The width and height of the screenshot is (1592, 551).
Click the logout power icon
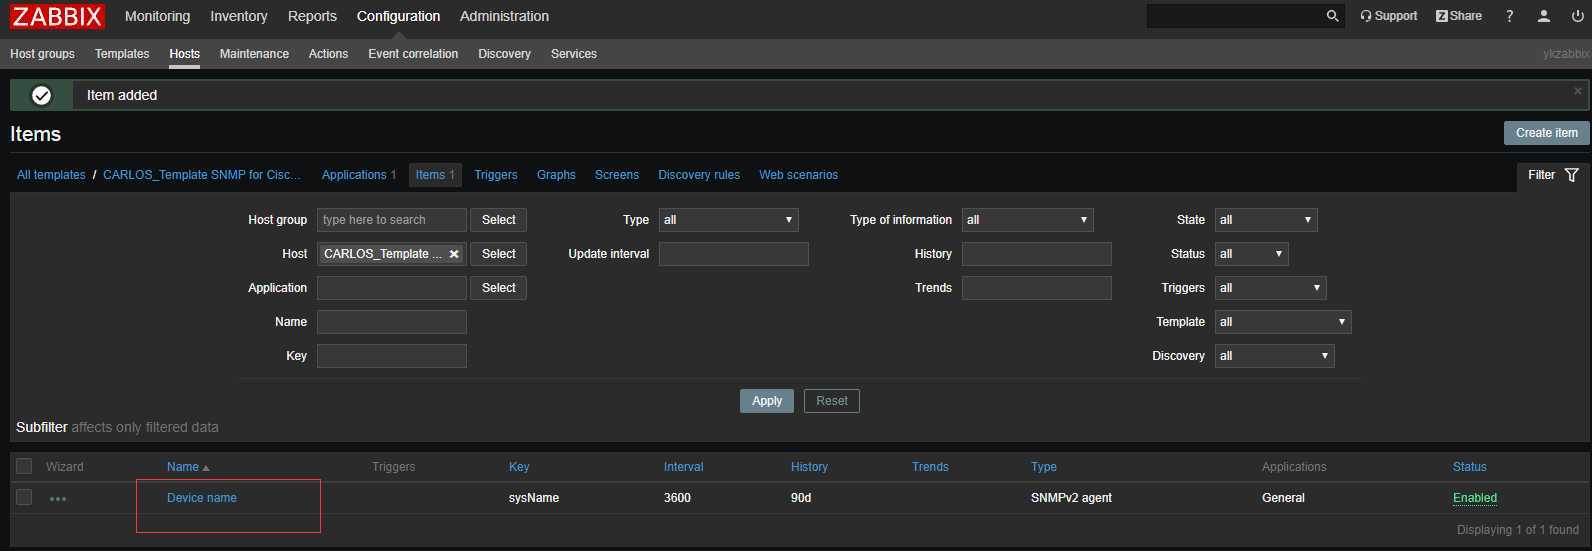1577,16
